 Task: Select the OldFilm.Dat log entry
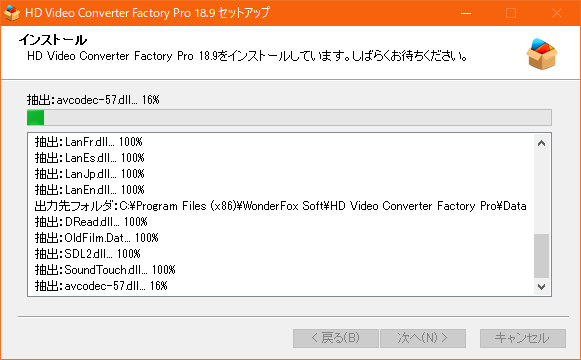pos(96,238)
